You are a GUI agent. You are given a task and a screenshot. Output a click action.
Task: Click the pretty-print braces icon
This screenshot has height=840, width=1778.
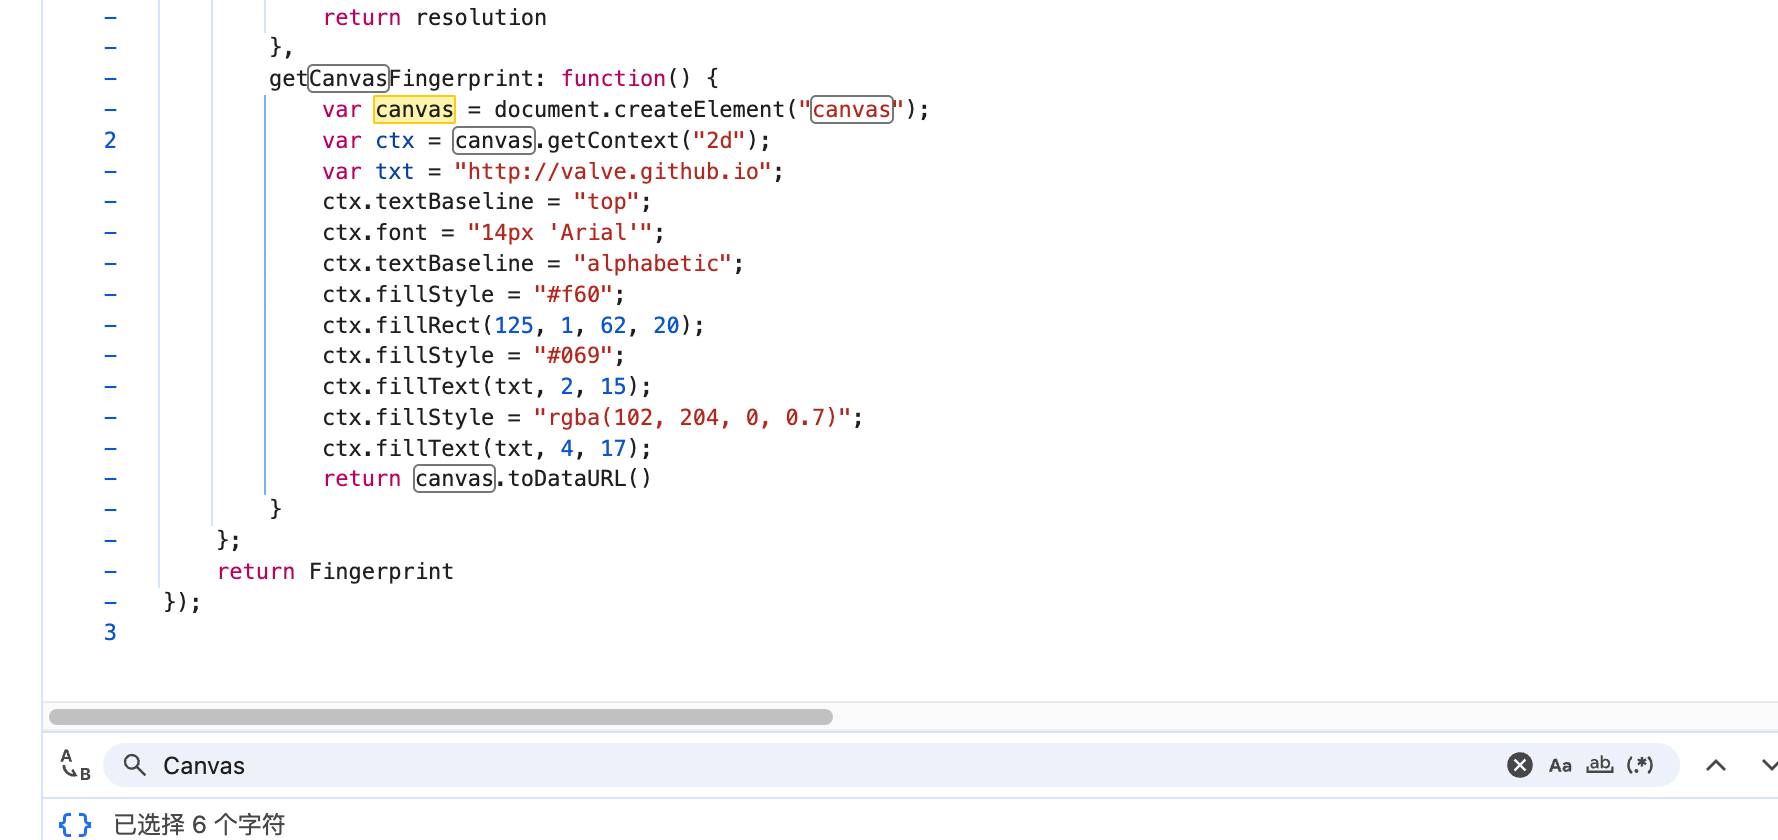(x=75, y=824)
